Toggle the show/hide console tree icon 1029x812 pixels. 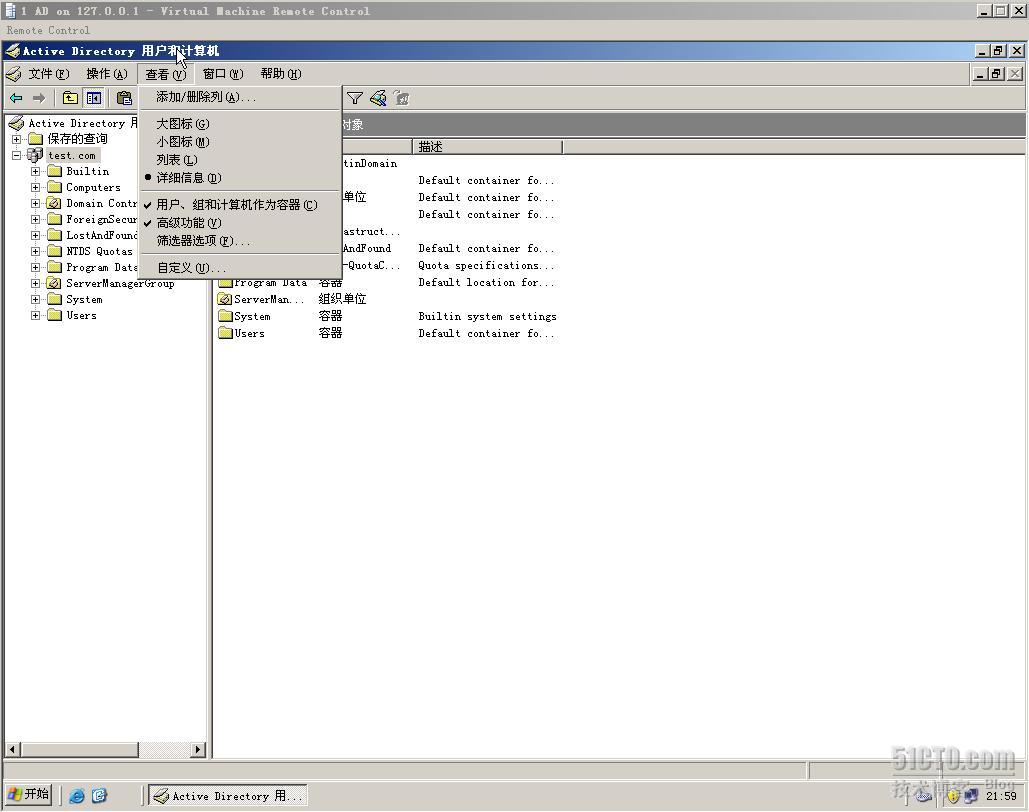tap(94, 98)
